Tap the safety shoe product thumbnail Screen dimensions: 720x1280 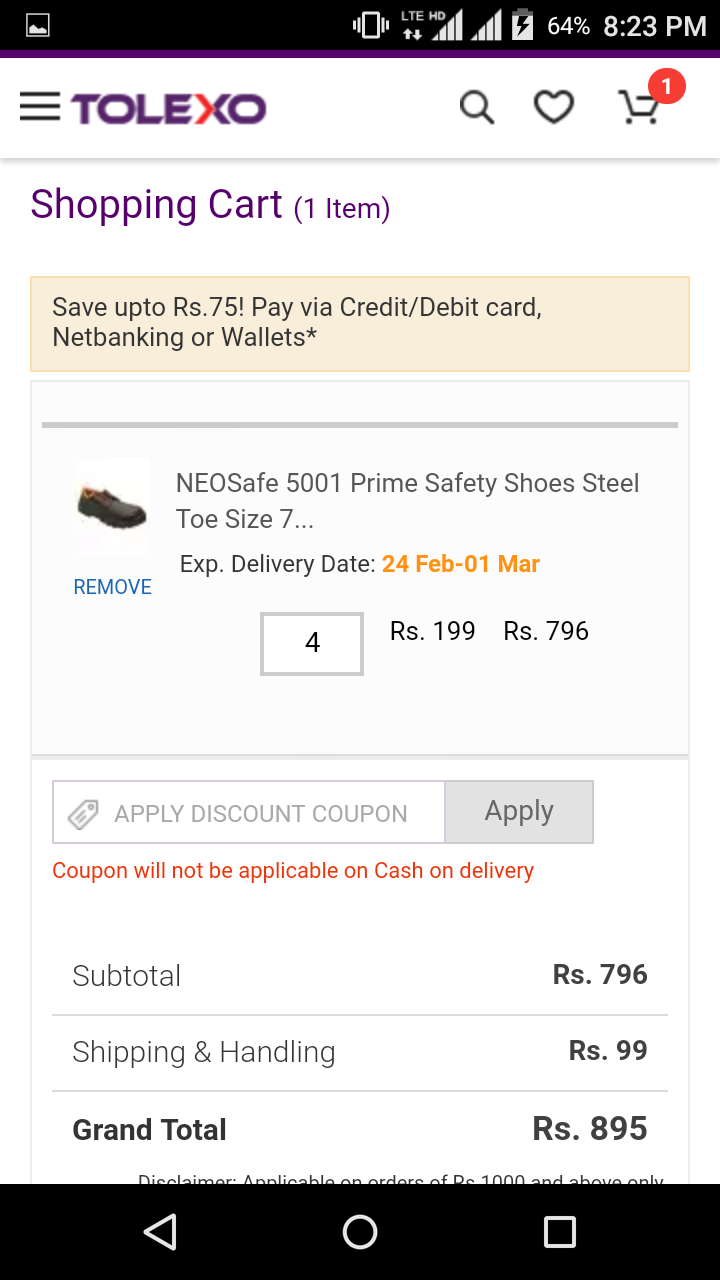click(112, 508)
